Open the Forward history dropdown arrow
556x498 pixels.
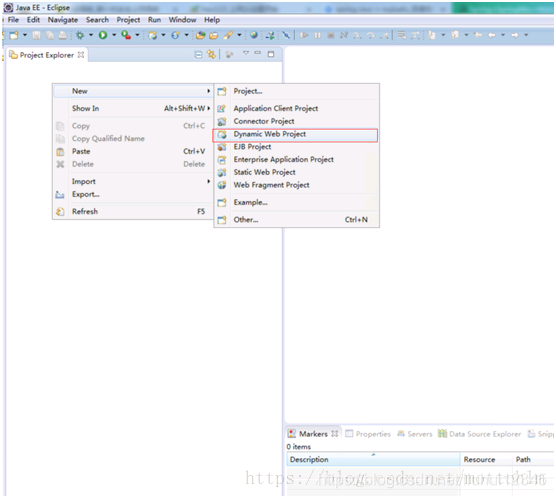(526, 35)
